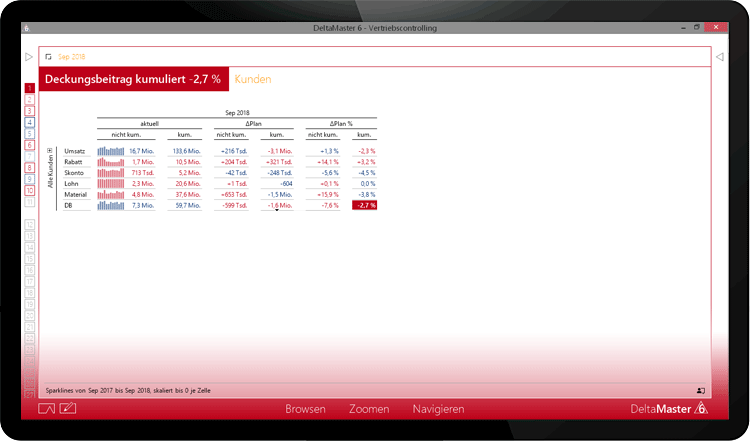
Task: Click the ΔPlan column group header
Action: 254,124
